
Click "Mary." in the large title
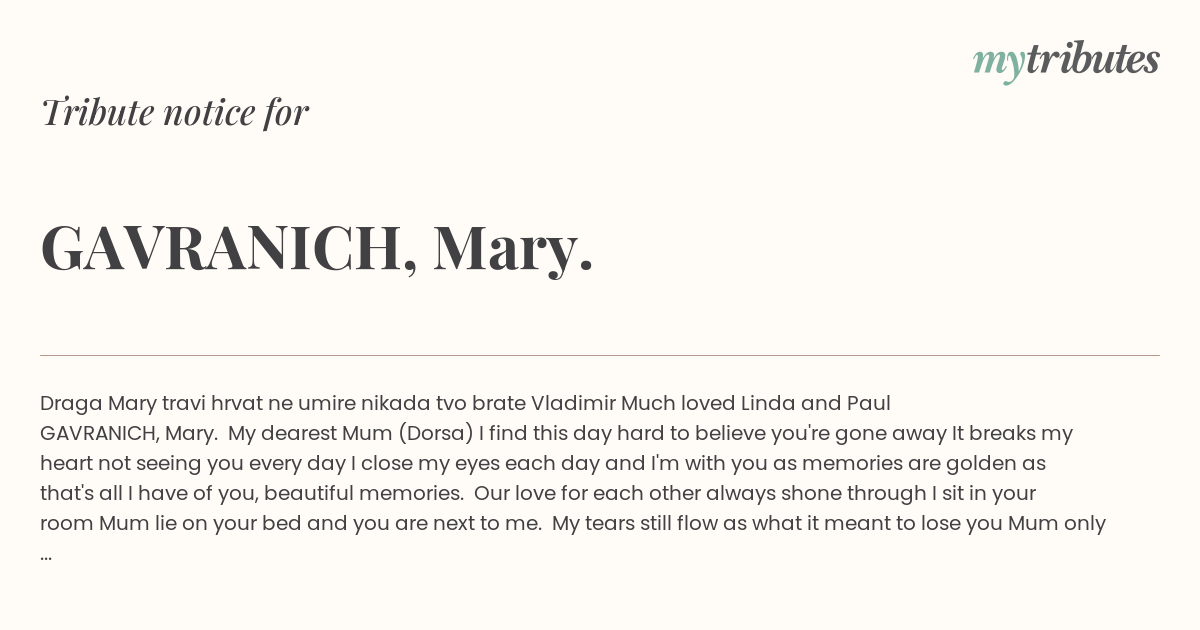tap(514, 250)
